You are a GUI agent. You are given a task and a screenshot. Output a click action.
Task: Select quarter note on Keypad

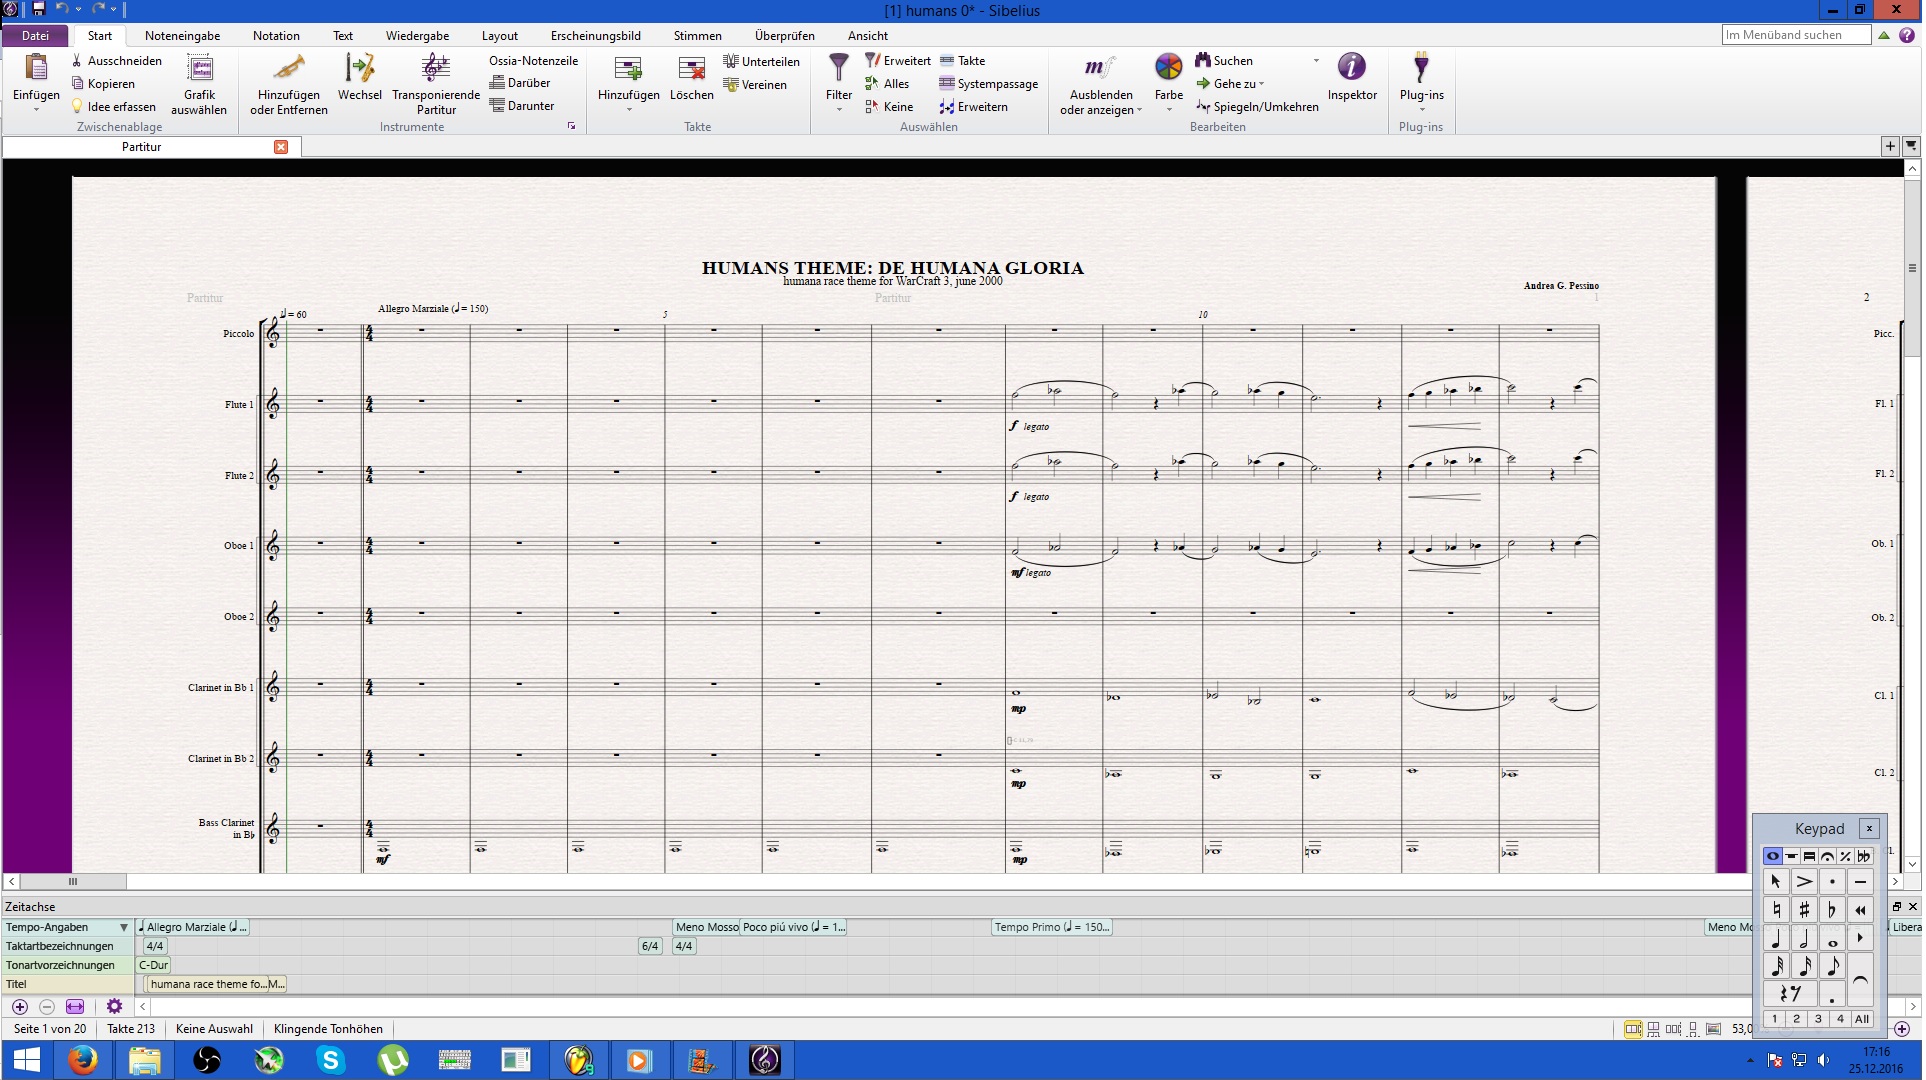[x=1776, y=938]
